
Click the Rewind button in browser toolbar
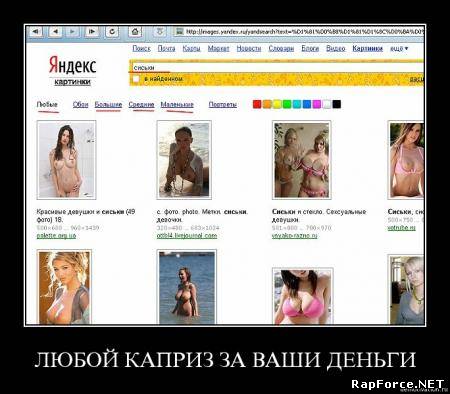pyautogui.click(x=36, y=32)
